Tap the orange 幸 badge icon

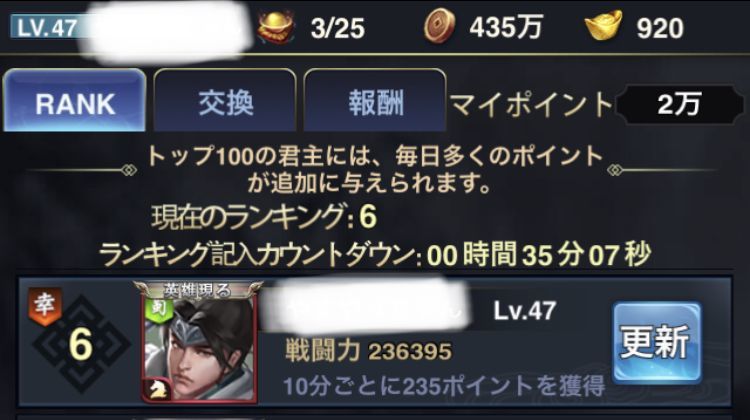pos(44,306)
